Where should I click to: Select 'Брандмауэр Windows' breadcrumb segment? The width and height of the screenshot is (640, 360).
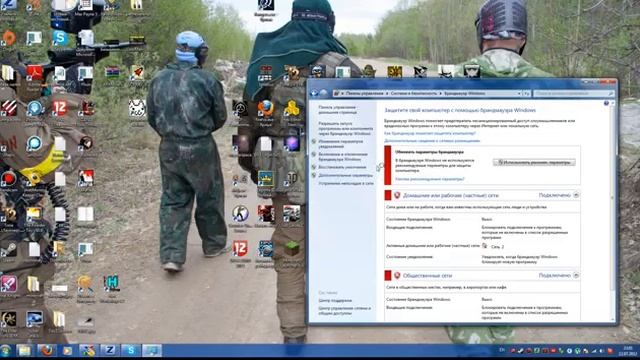tap(464, 93)
